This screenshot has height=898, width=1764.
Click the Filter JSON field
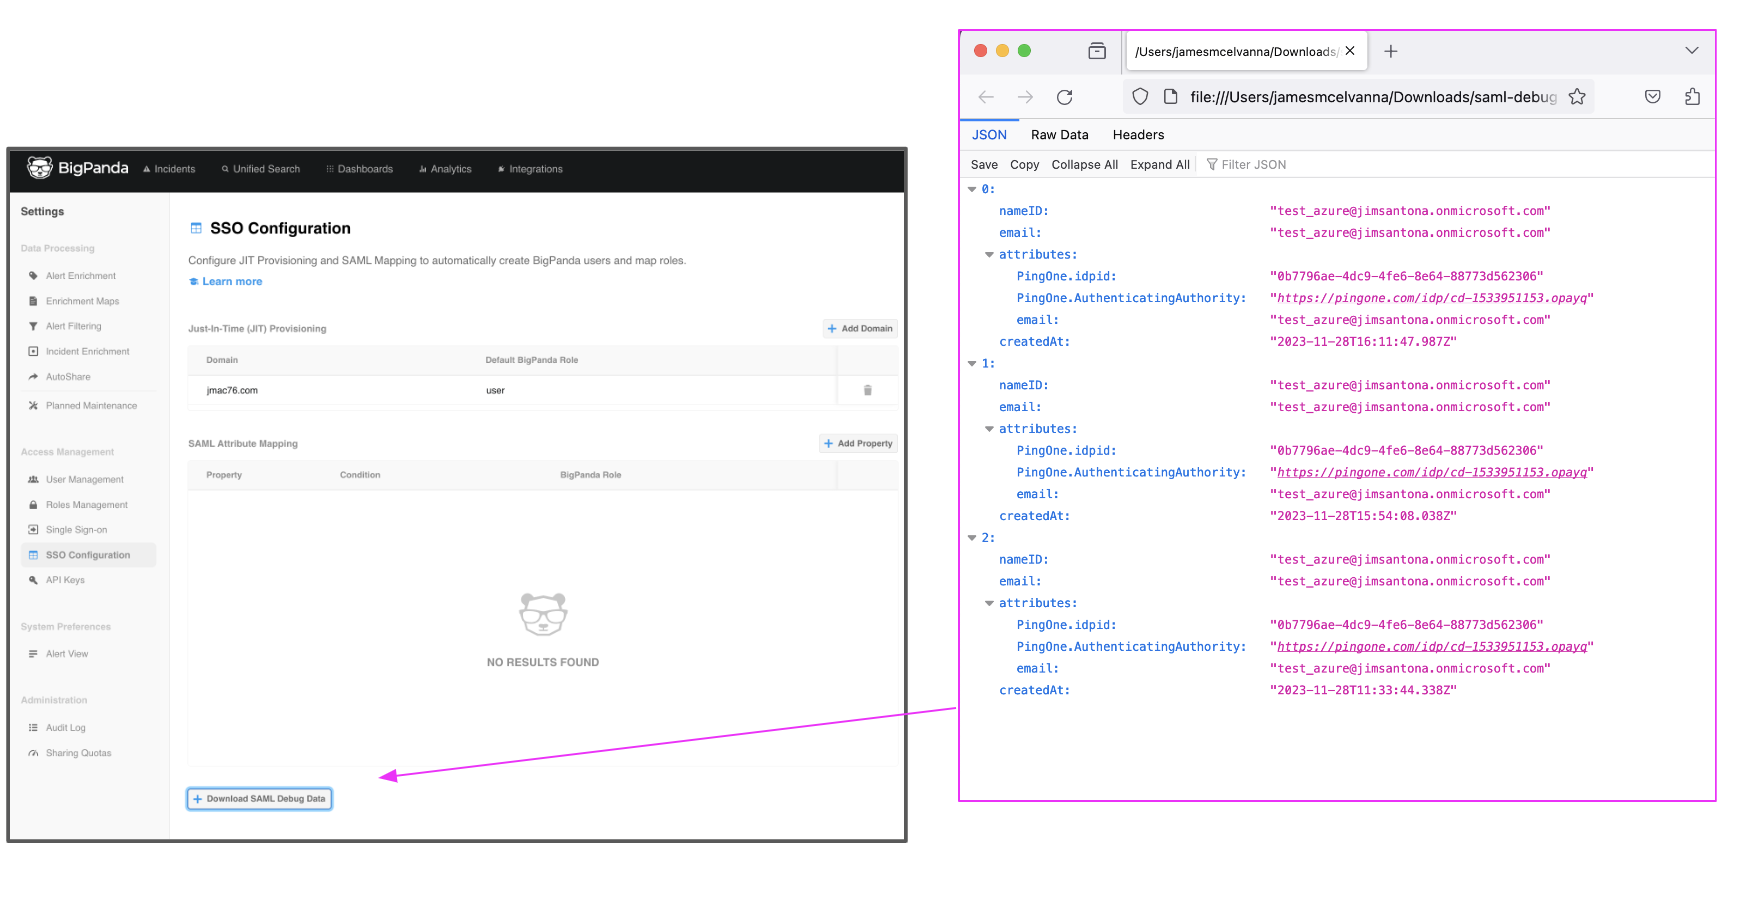point(1254,165)
